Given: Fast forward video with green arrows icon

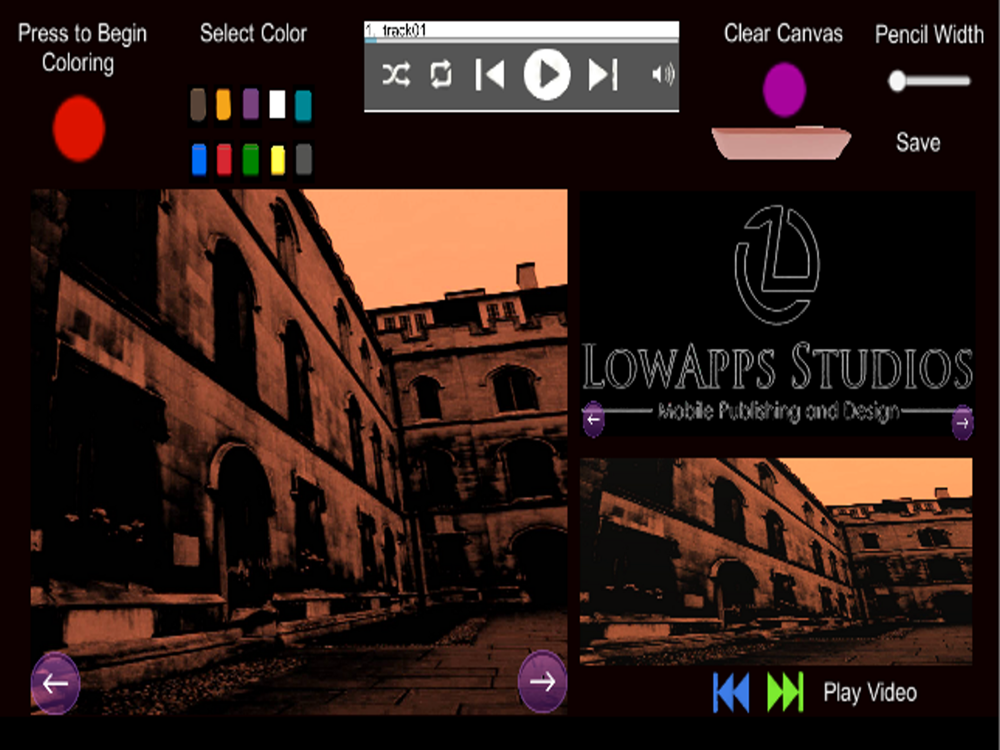Looking at the screenshot, I should [785, 693].
